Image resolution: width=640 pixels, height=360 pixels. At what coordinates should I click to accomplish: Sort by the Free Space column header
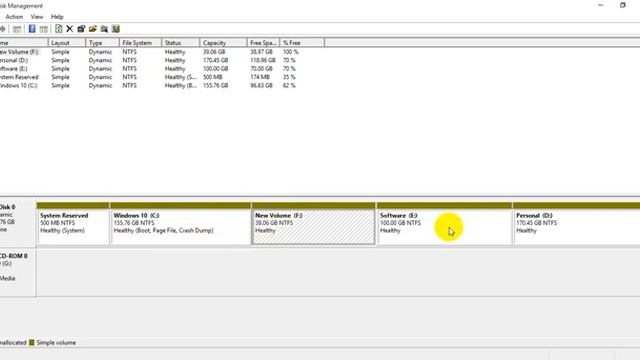point(263,42)
